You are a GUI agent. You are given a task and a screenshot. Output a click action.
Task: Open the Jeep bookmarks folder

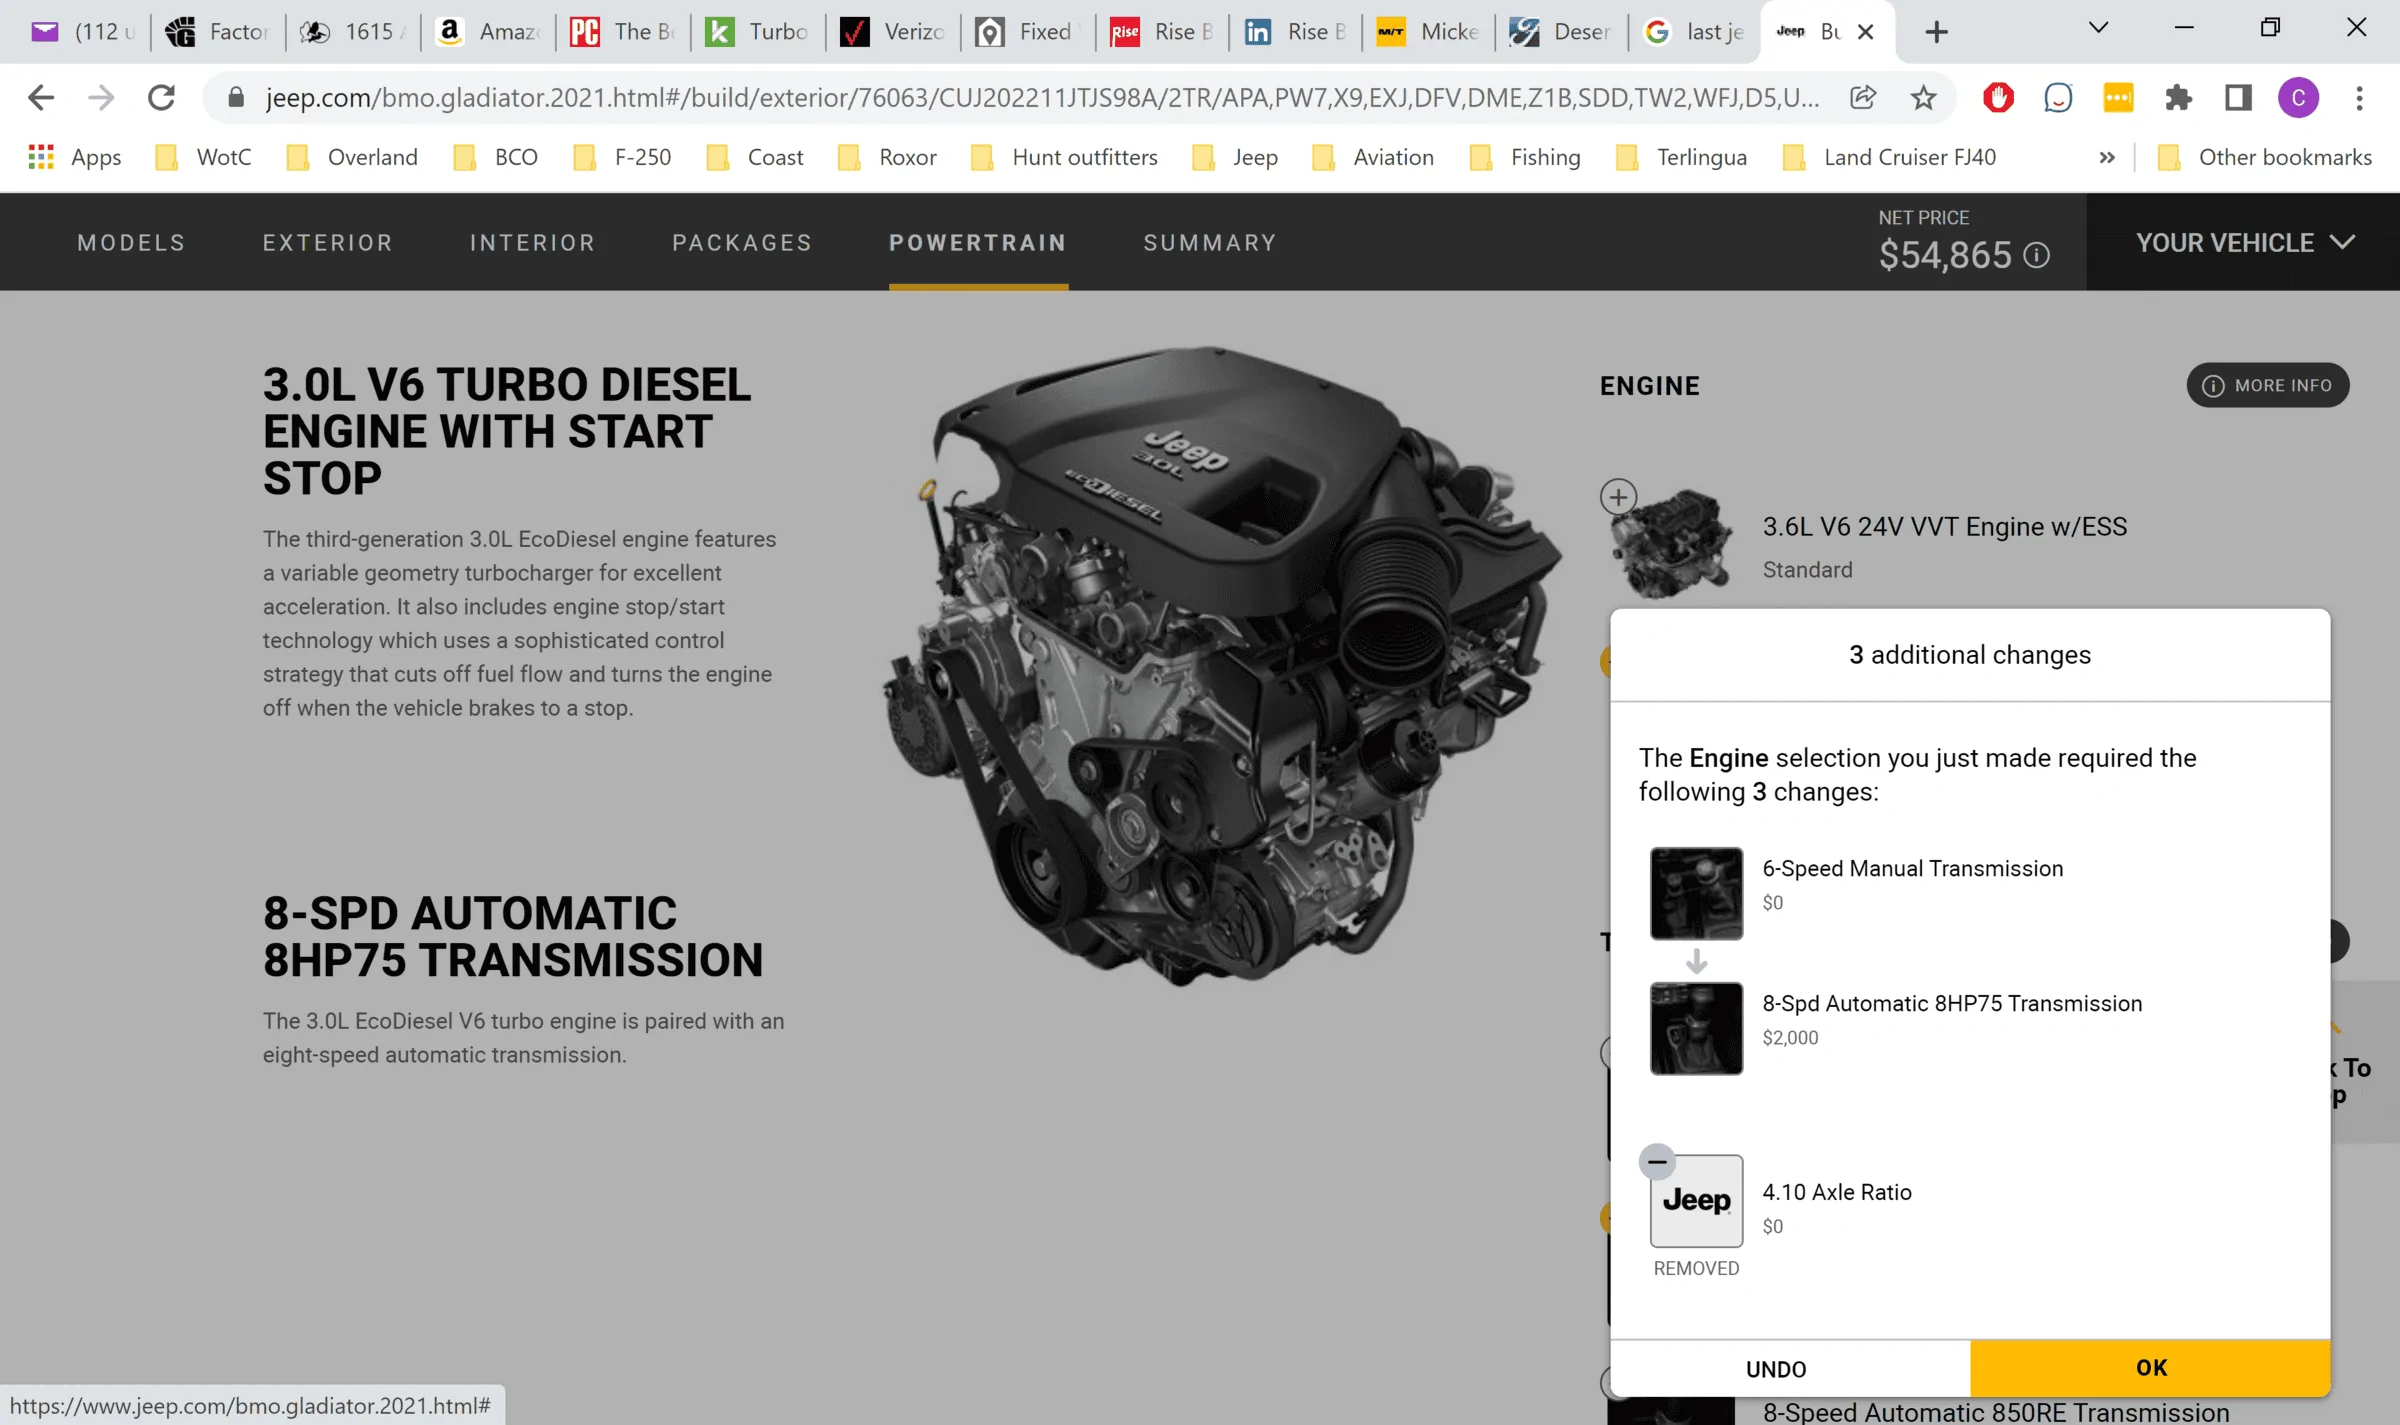coord(1235,157)
